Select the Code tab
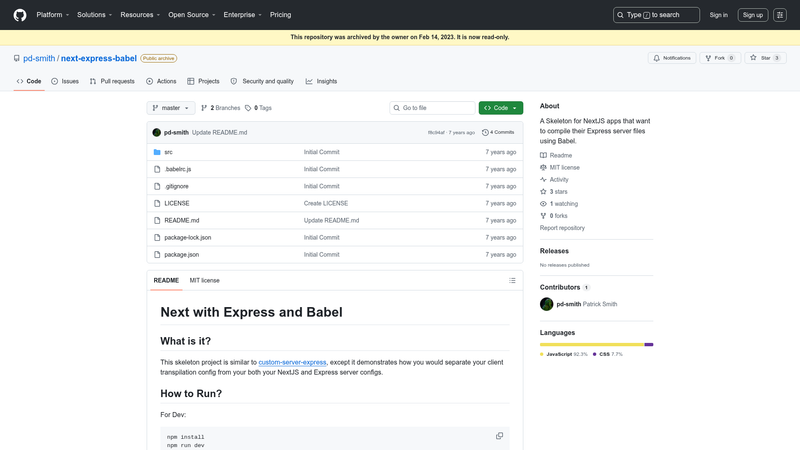 tap(29, 81)
